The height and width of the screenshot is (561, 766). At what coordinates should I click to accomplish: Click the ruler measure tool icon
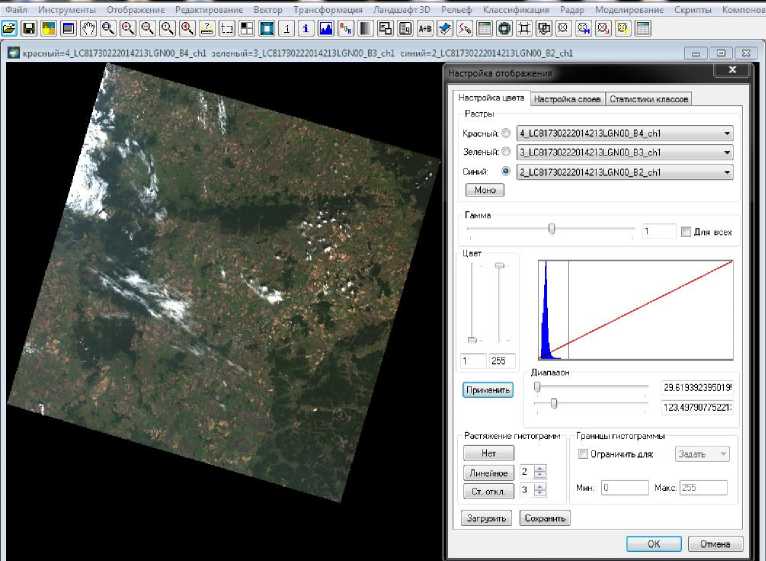[207, 28]
